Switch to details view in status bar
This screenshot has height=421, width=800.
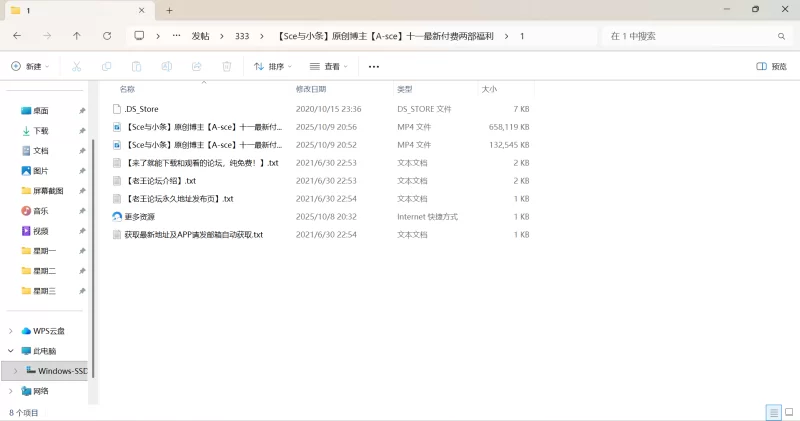point(773,412)
